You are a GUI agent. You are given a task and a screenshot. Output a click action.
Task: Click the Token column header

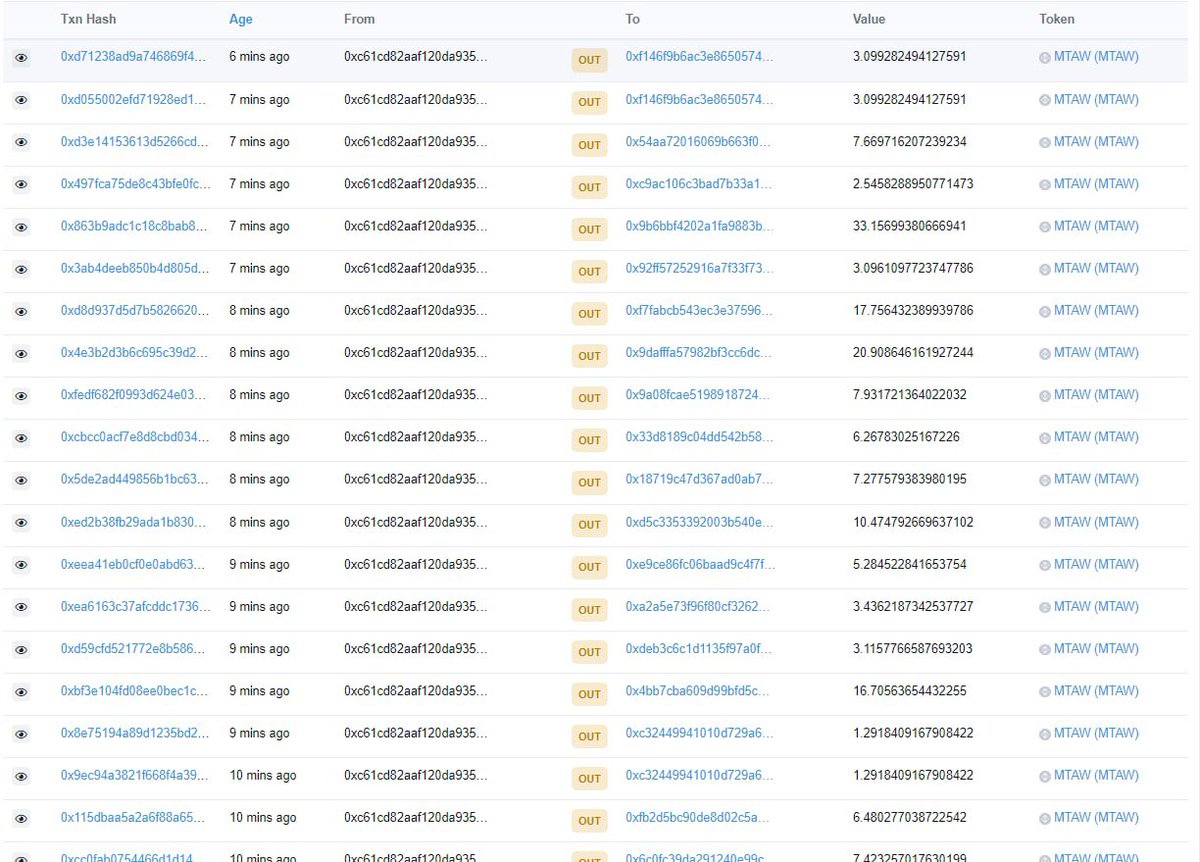(x=1057, y=19)
